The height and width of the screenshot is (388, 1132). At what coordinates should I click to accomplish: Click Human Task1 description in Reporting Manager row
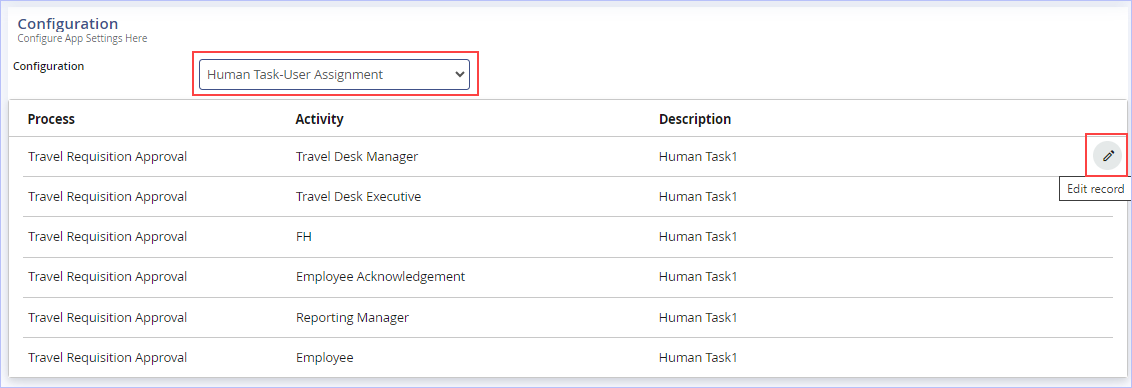tap(698, 317)
